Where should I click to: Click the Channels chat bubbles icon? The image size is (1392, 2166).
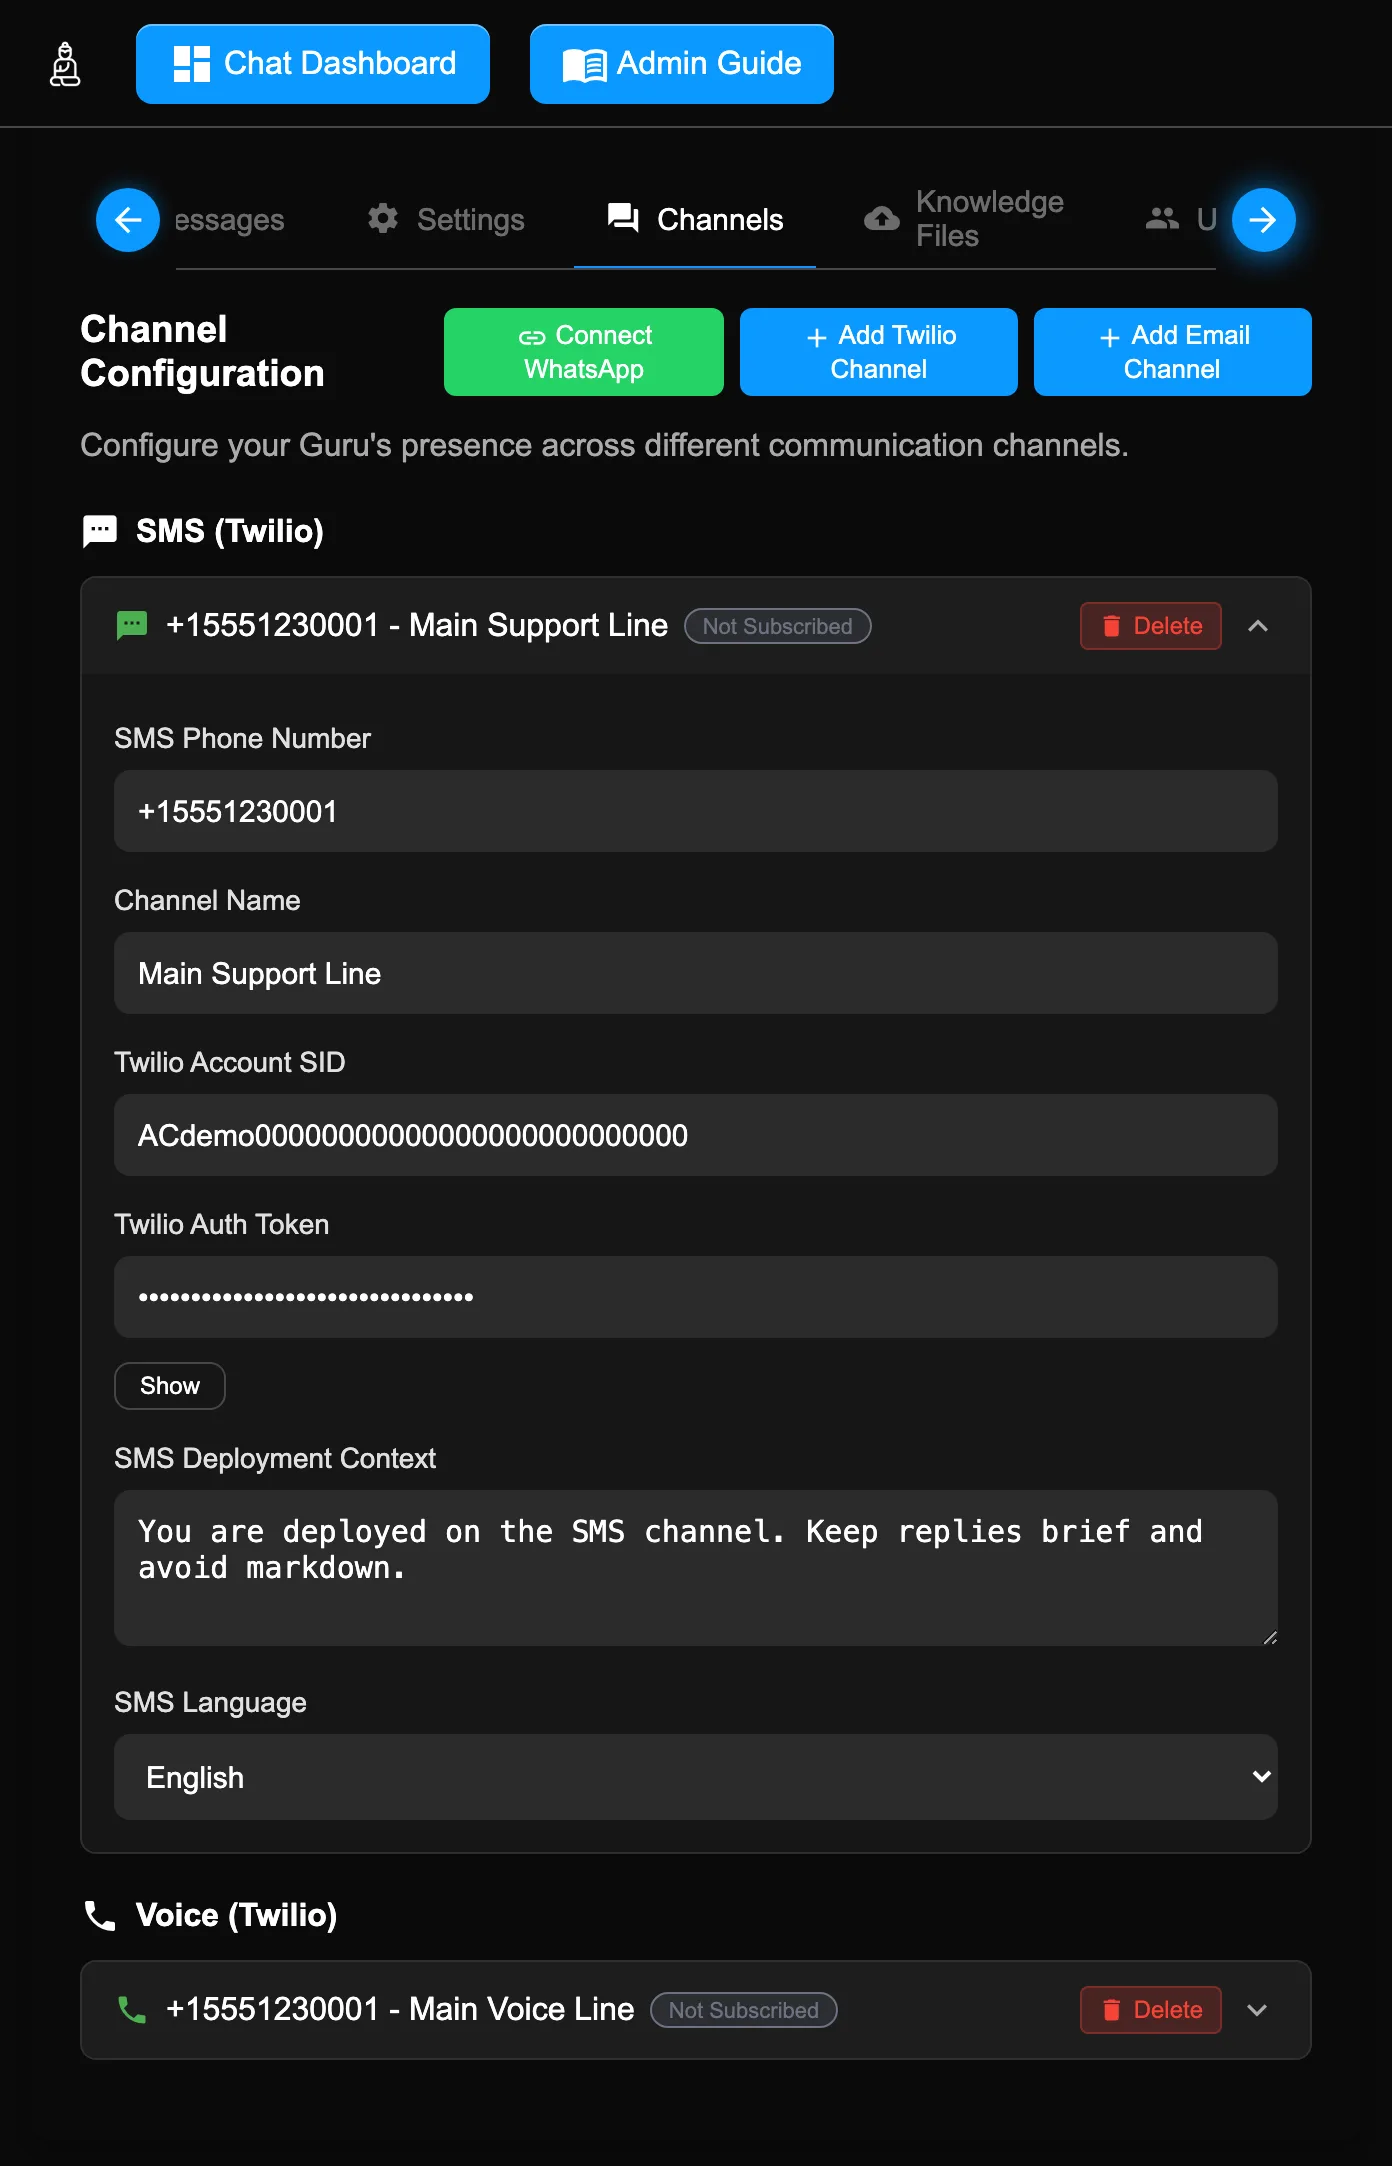[x=624, y=218]
